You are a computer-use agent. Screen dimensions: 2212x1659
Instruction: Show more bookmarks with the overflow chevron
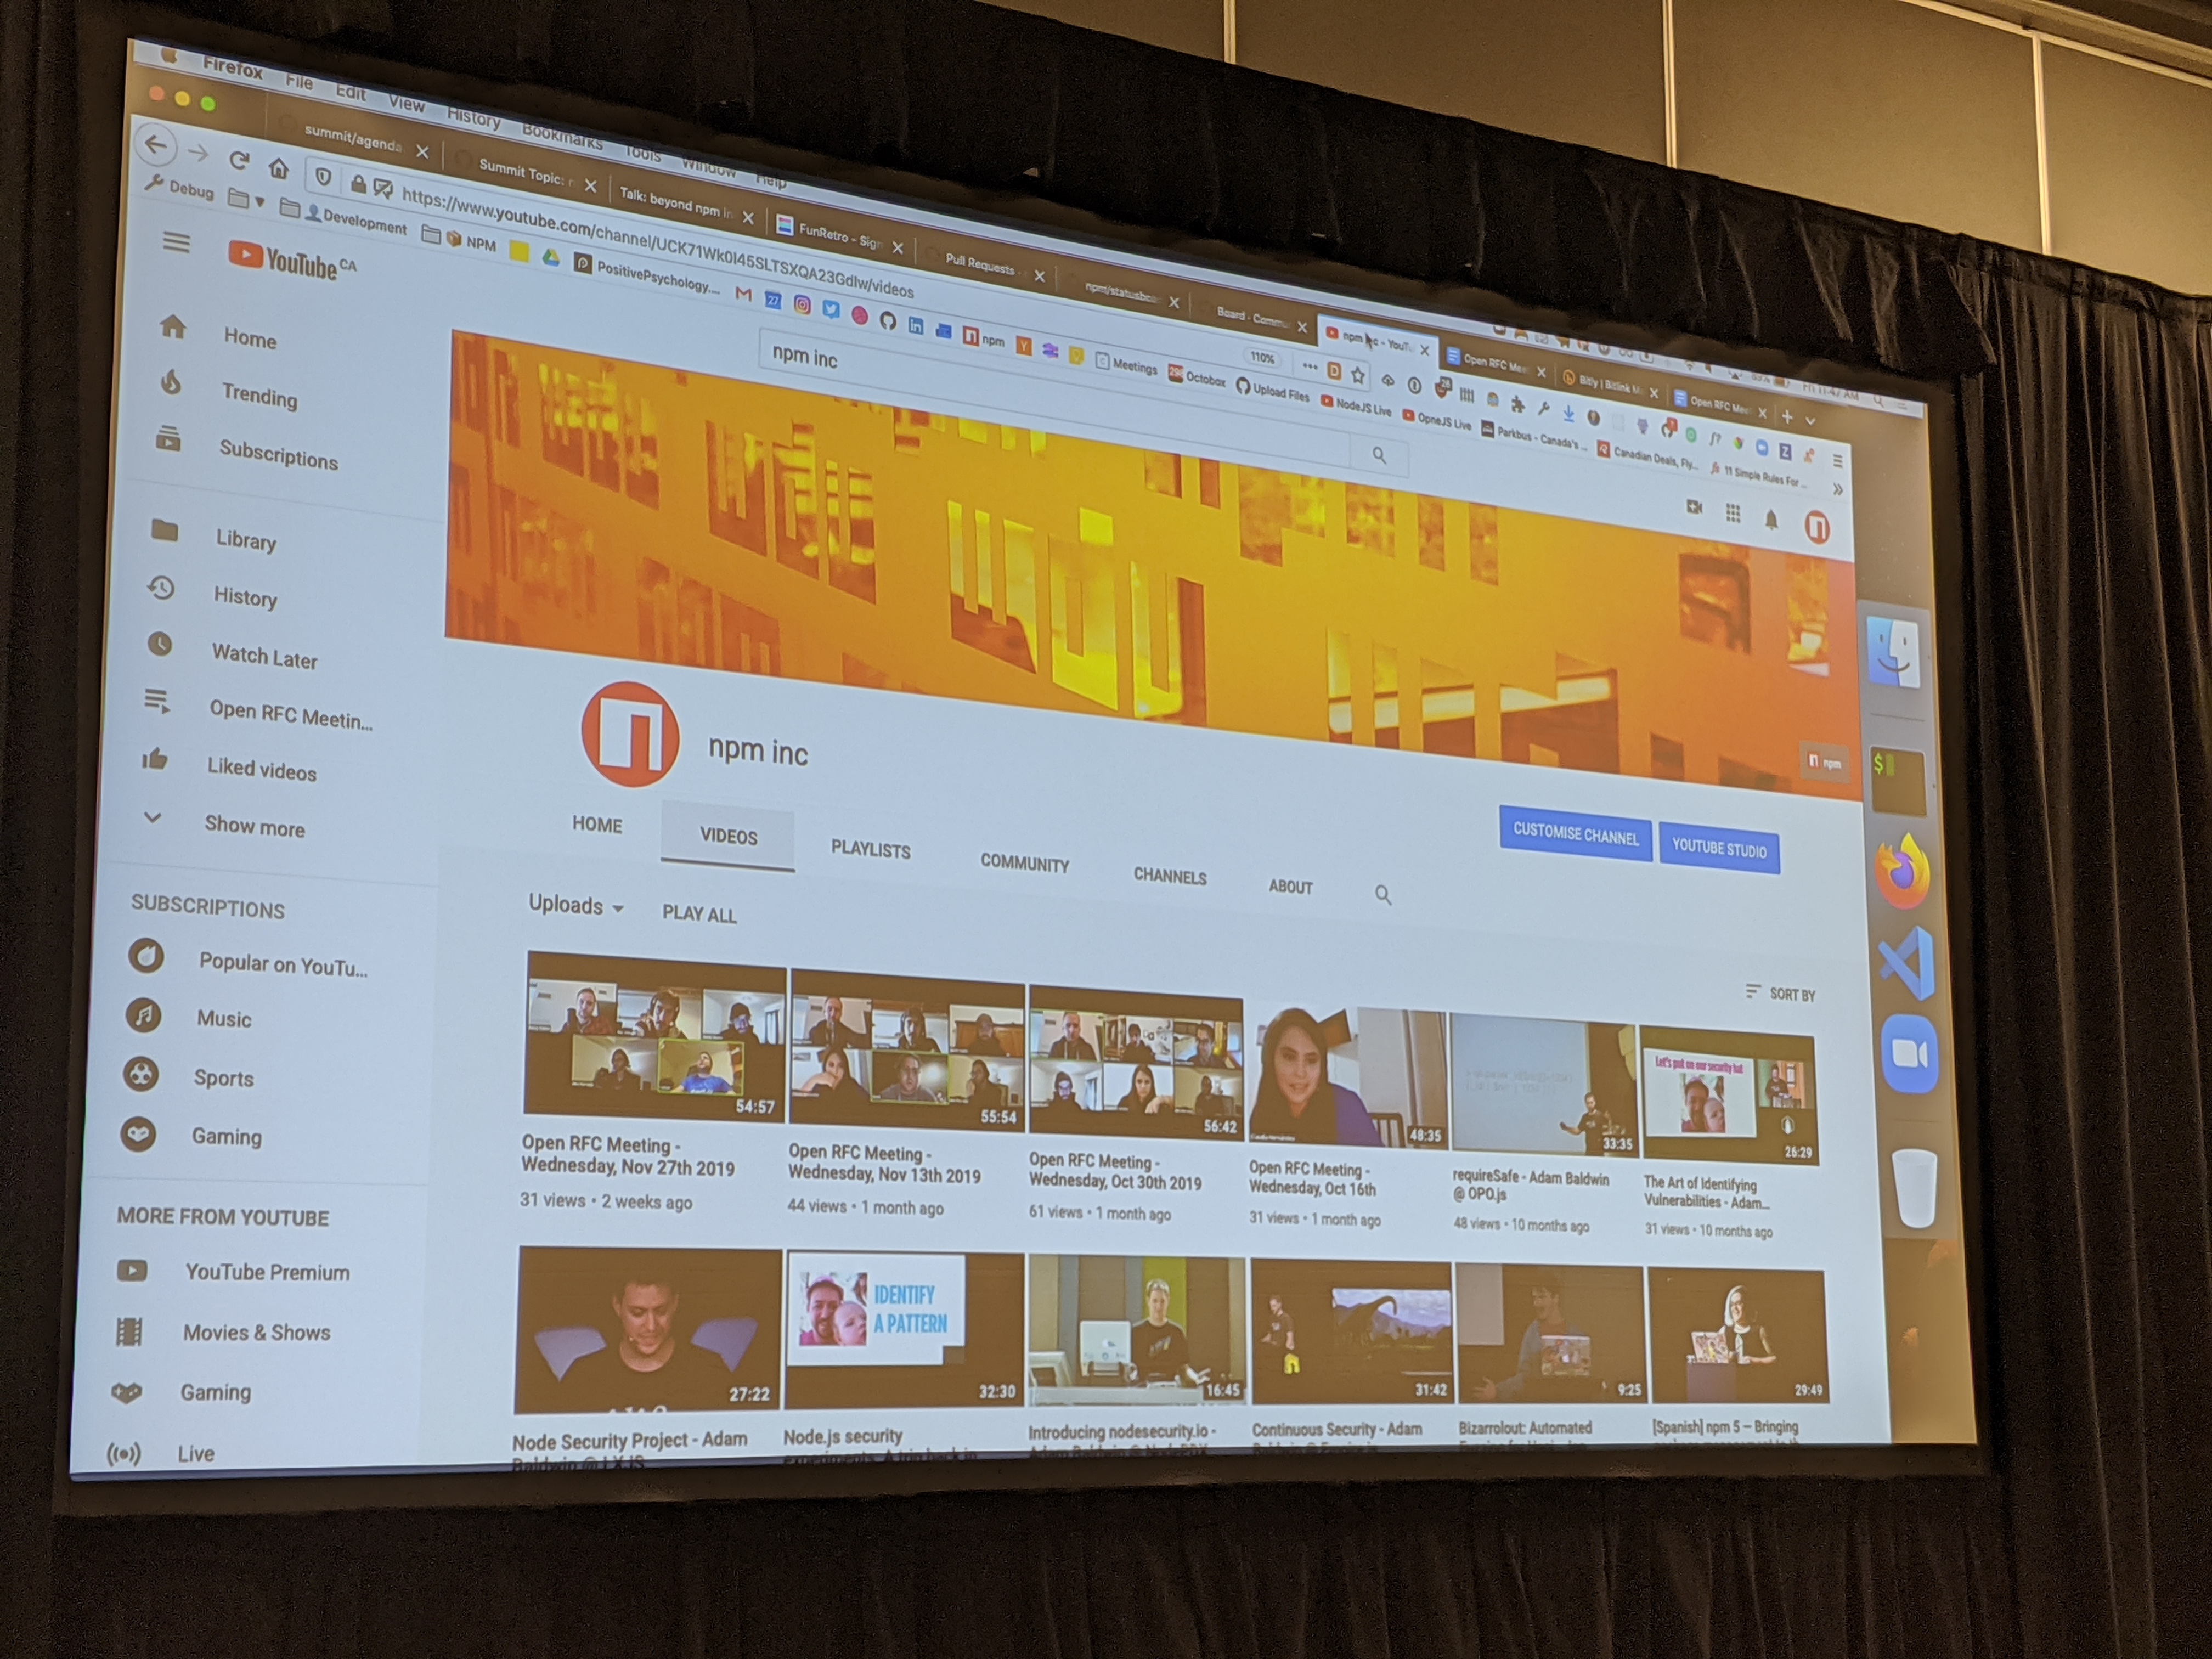pyautogui.click(x=1837, y=489)
